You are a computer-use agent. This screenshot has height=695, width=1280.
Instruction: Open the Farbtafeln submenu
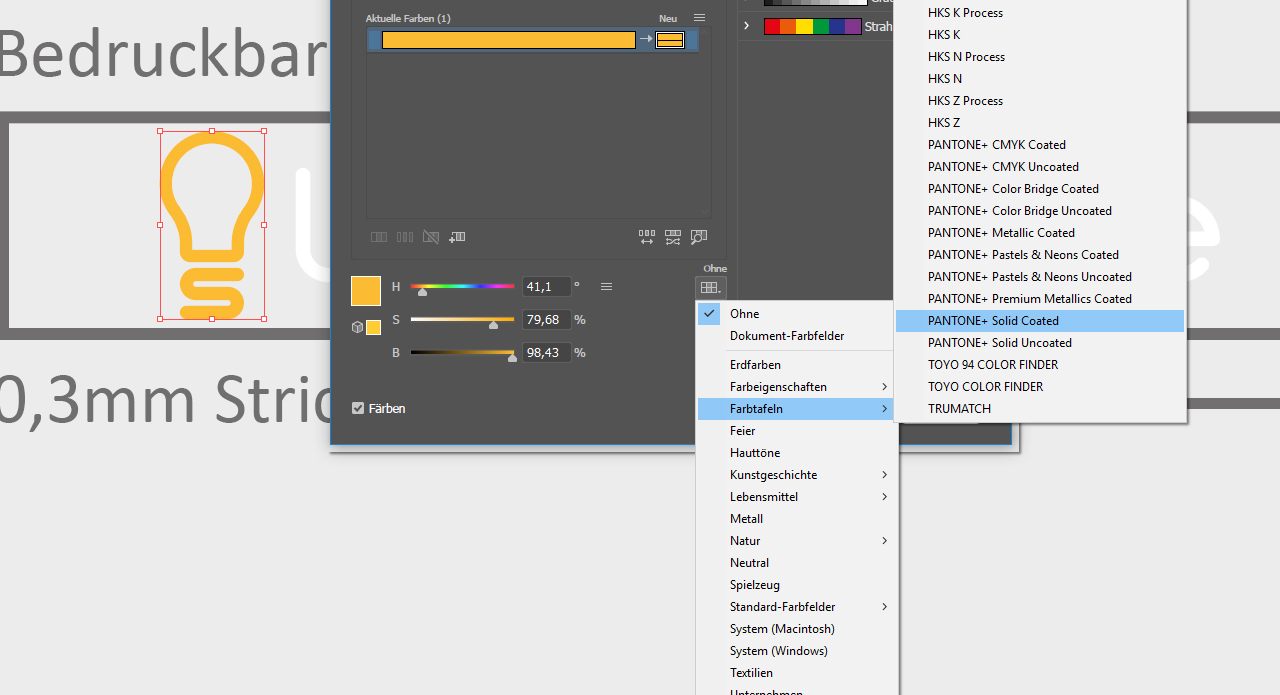click(x=796, y=409)
